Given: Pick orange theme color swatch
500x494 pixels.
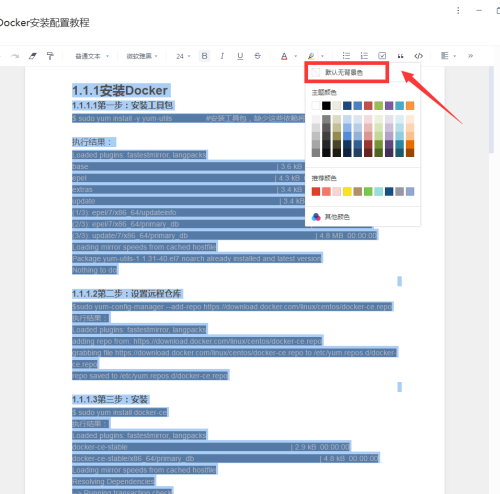Looking at the screenshot, I should click(x=410, y=106).
